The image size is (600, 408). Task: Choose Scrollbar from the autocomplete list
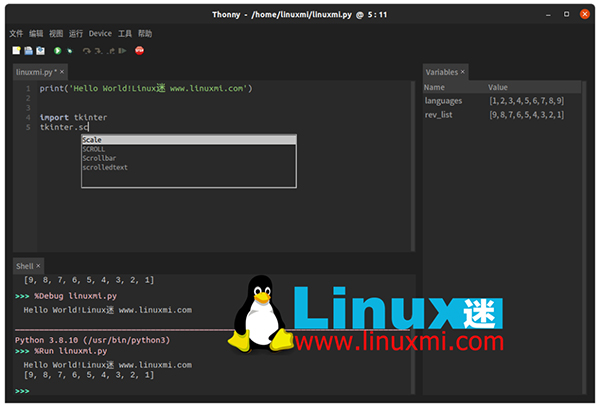click(x=189, y=158)
